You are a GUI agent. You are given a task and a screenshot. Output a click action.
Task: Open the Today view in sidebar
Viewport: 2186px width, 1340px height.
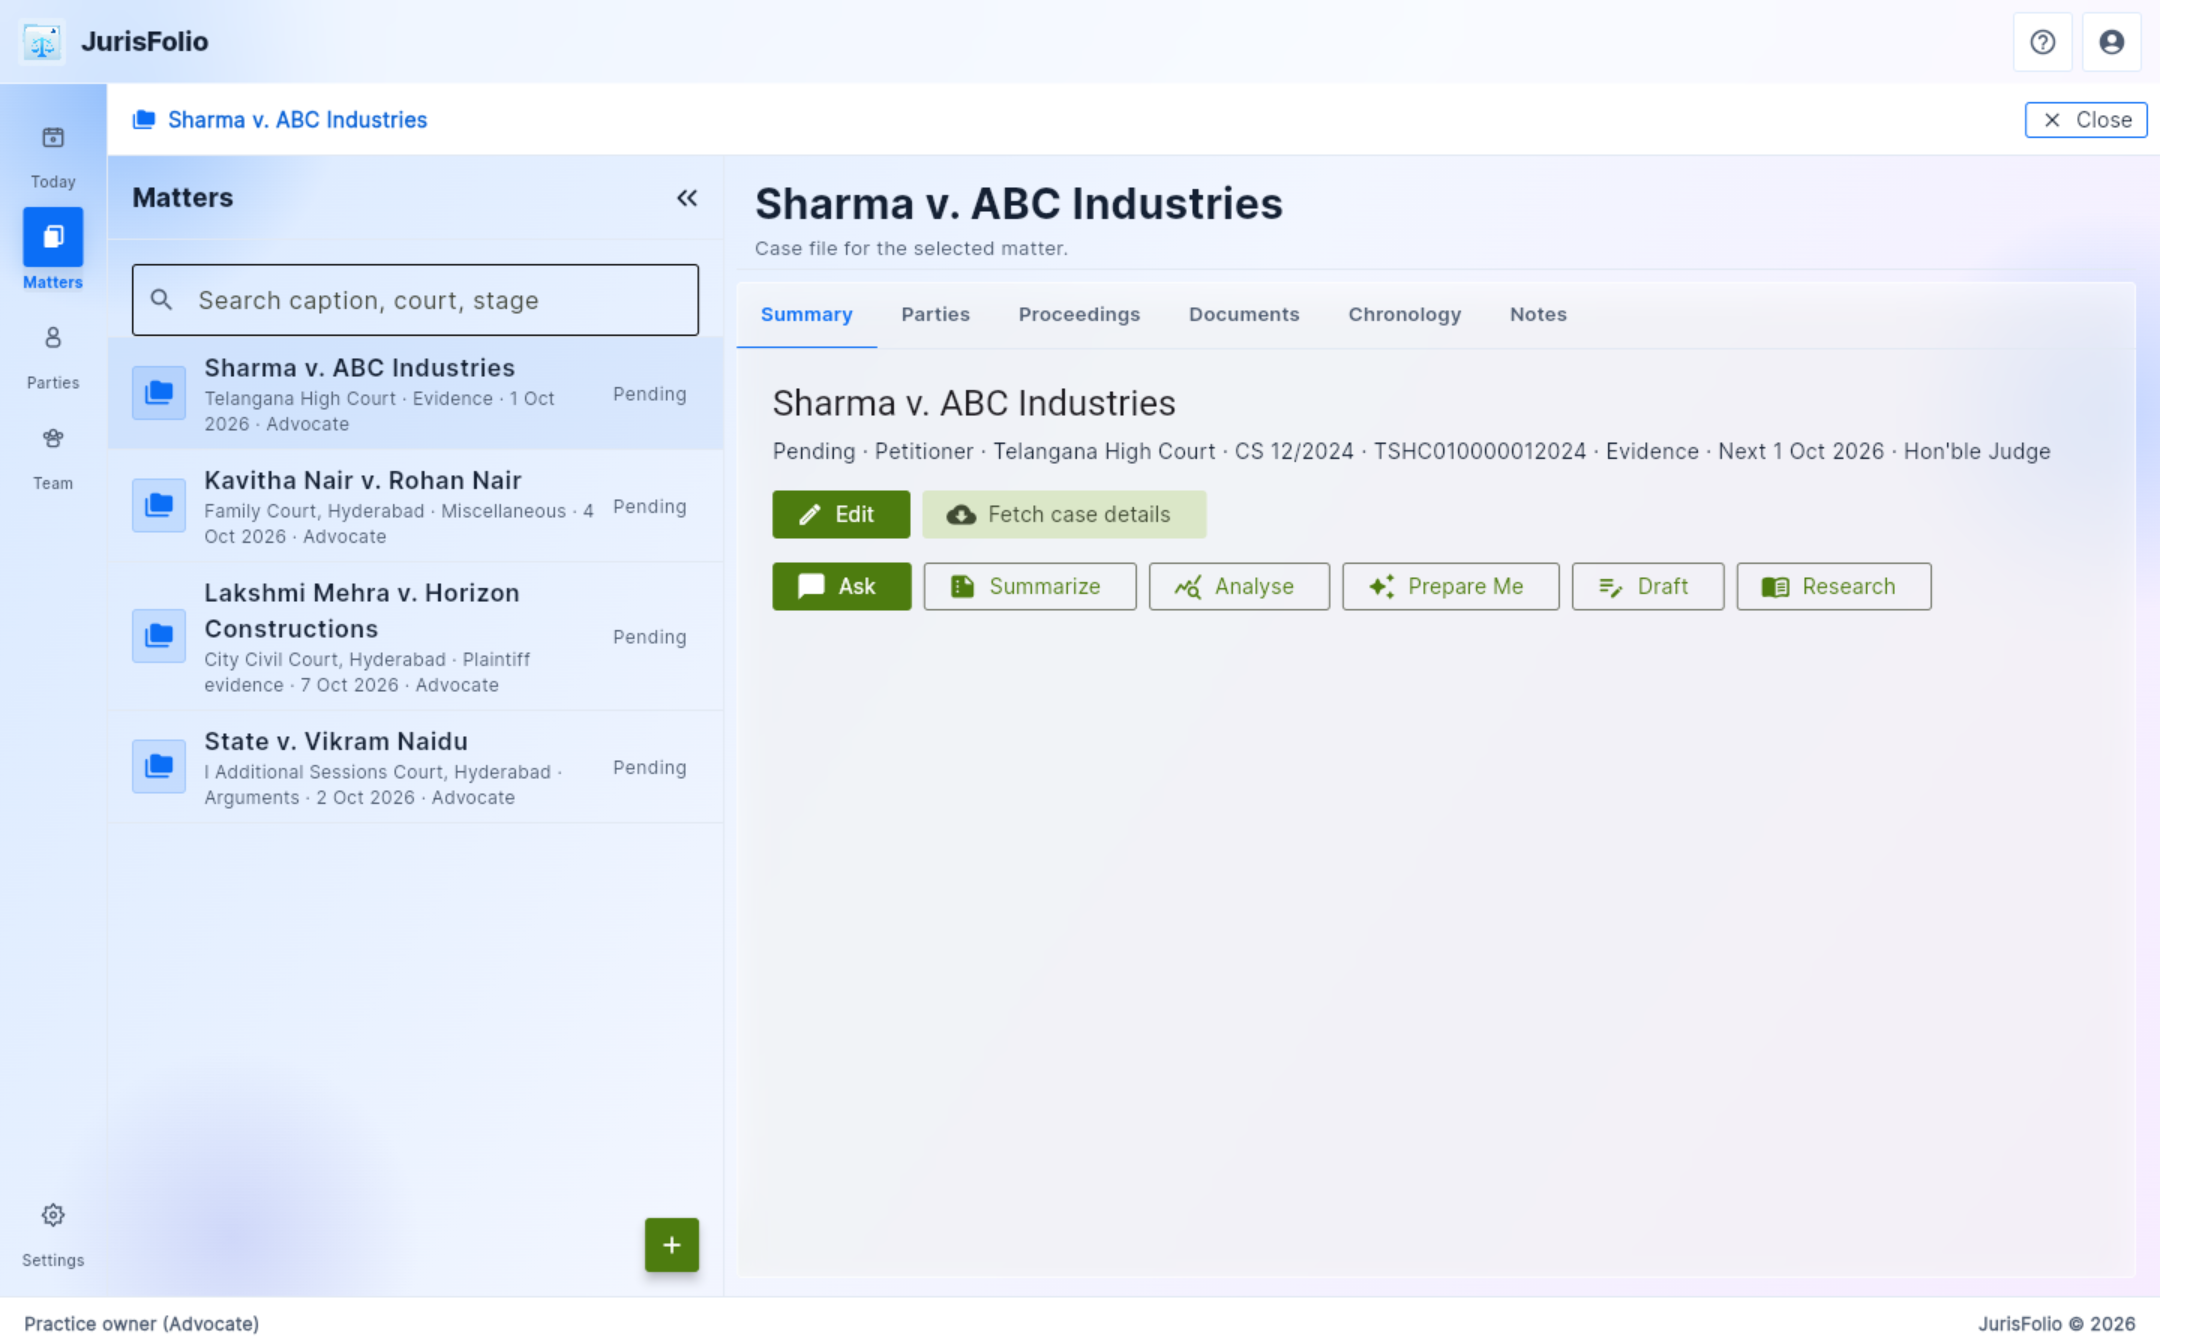pos(53,156)
